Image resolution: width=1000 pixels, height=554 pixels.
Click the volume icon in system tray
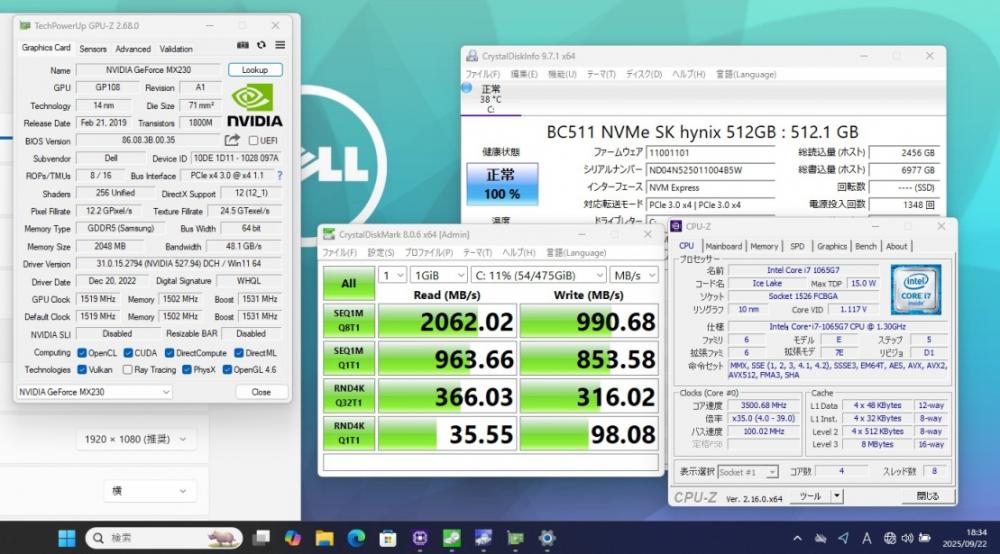[907, 538]
